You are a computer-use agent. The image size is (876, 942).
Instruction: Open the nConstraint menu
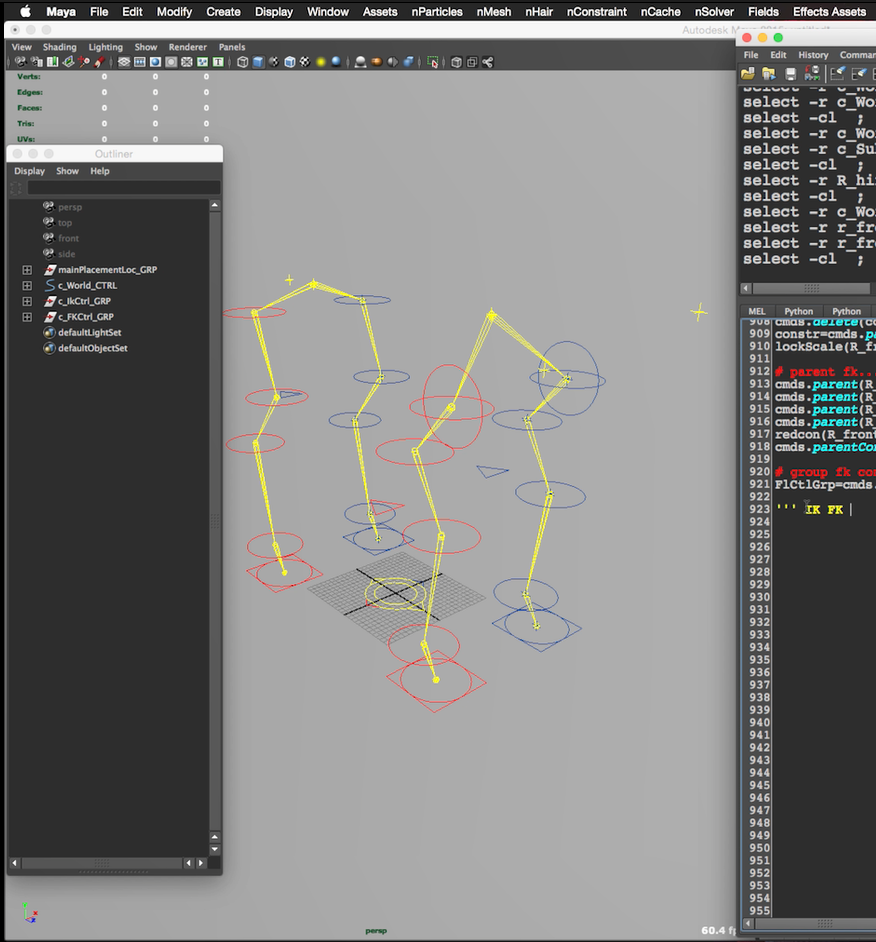point(597,11)
